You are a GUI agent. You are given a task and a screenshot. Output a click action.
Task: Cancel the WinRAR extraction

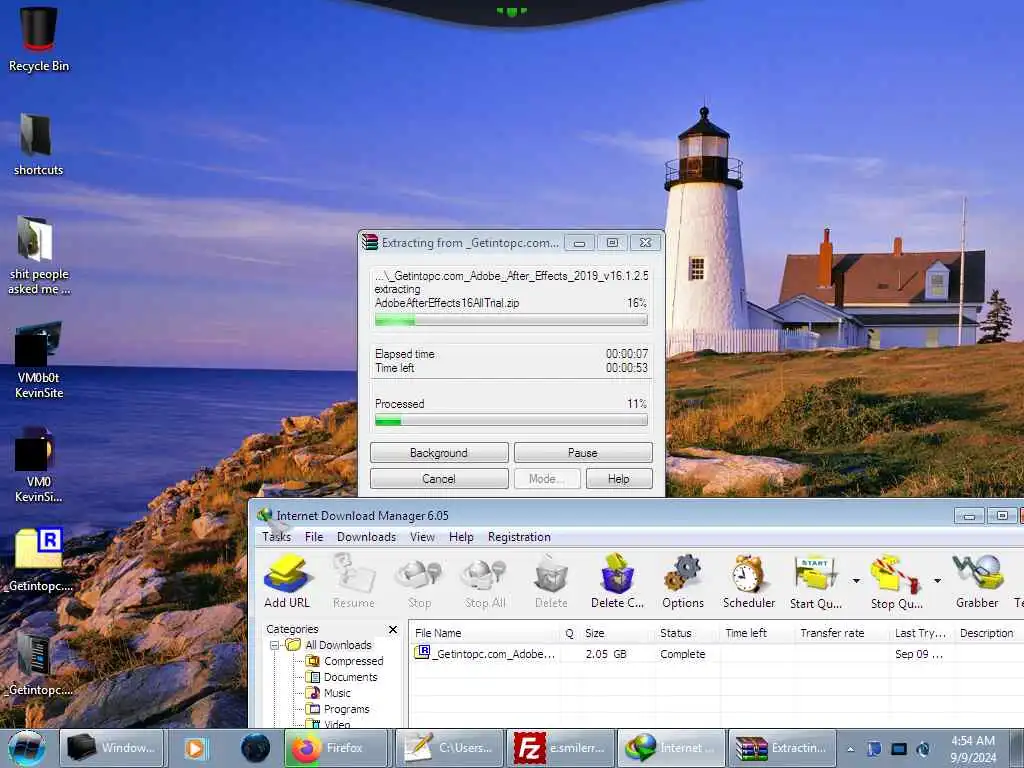click(439, 479)
